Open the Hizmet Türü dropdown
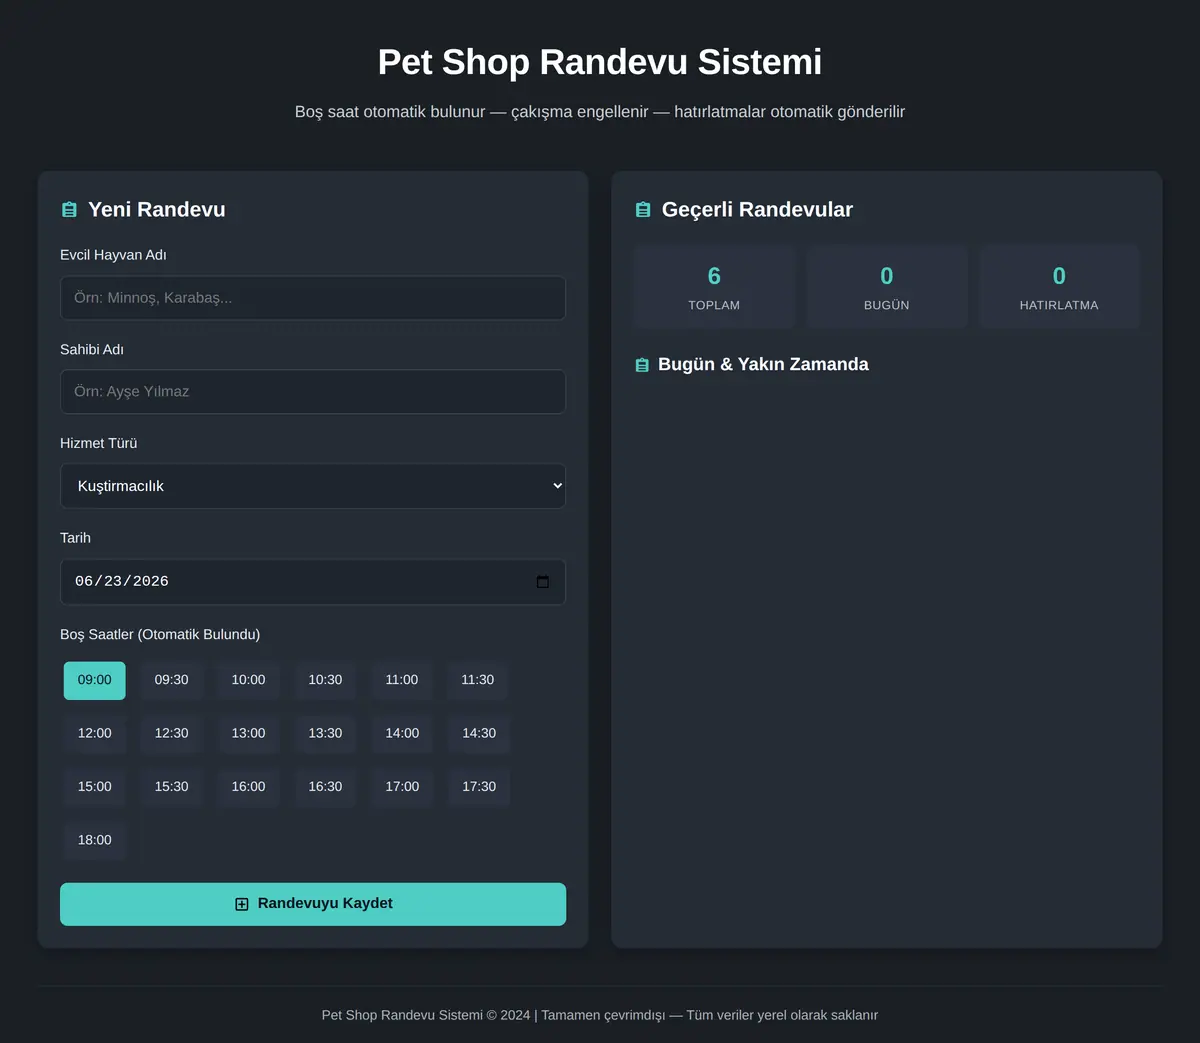Viewport: 1200px width, 1043px height. click(x=313, y=486)
